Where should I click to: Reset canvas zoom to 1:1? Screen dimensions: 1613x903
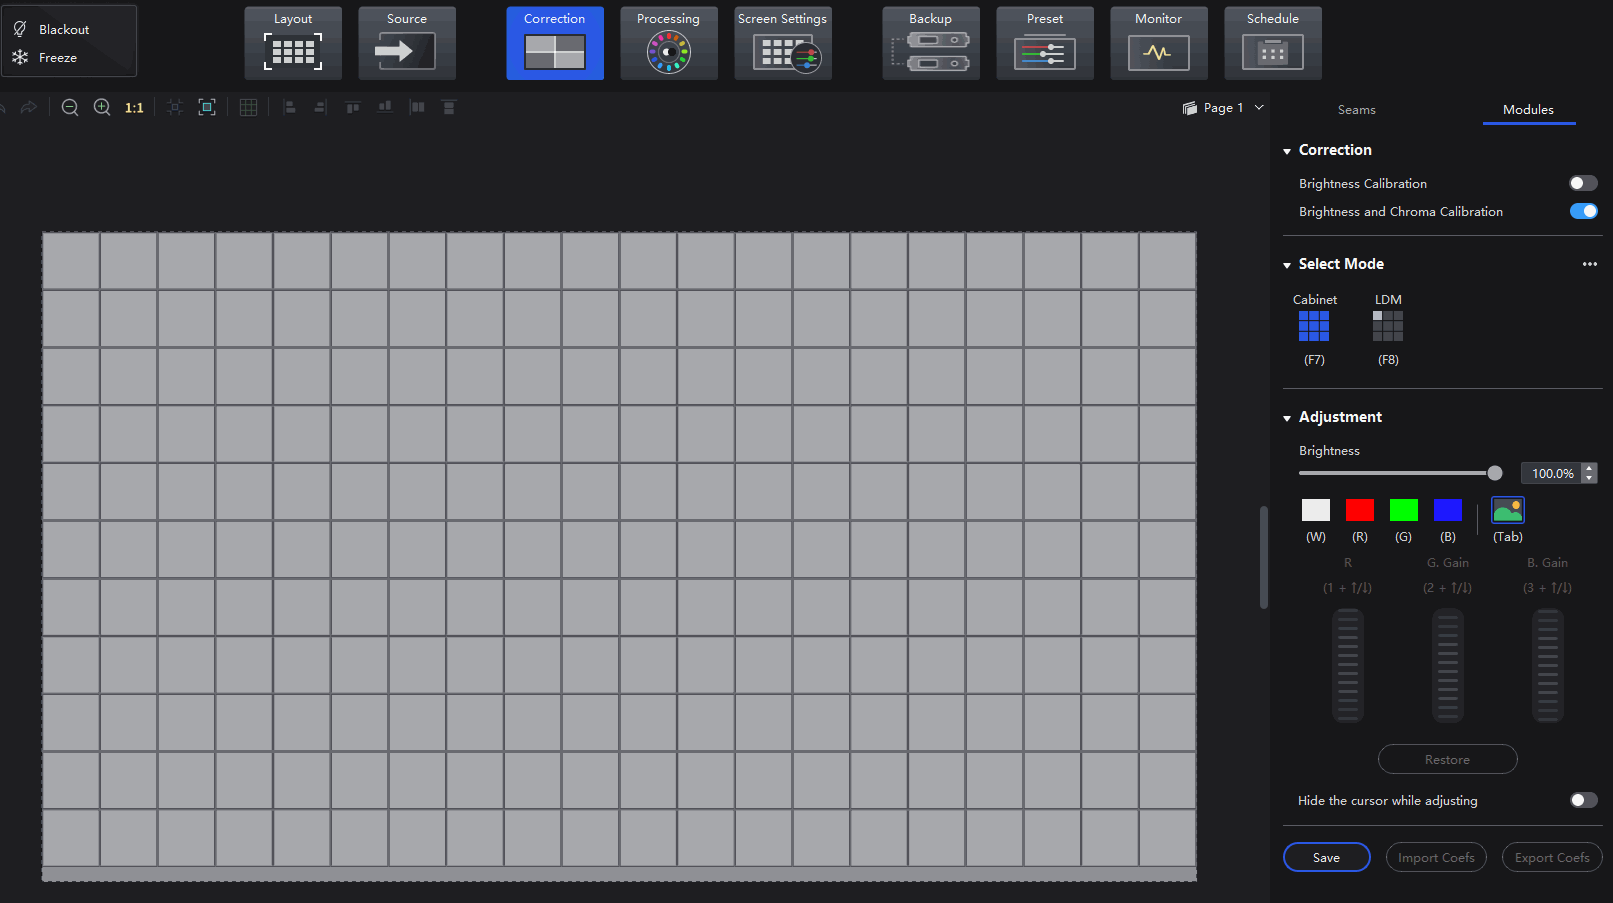pyautogui.click(x=134, y=108)
